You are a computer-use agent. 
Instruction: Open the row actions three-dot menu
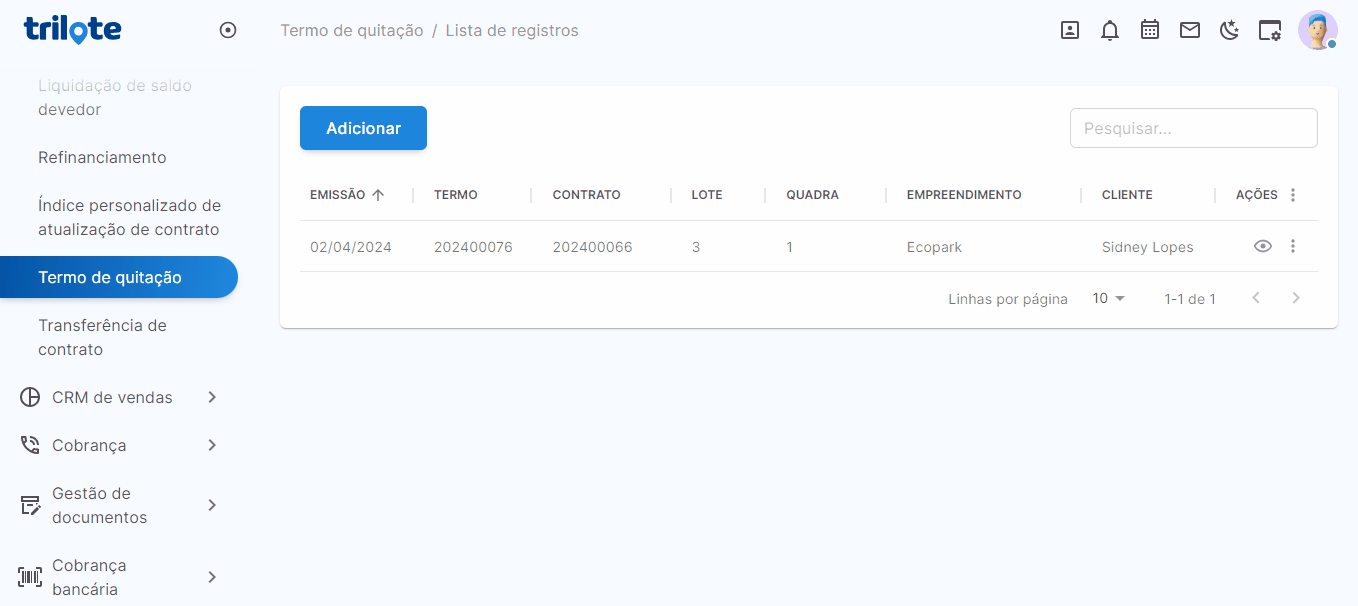pos(1293,245)
